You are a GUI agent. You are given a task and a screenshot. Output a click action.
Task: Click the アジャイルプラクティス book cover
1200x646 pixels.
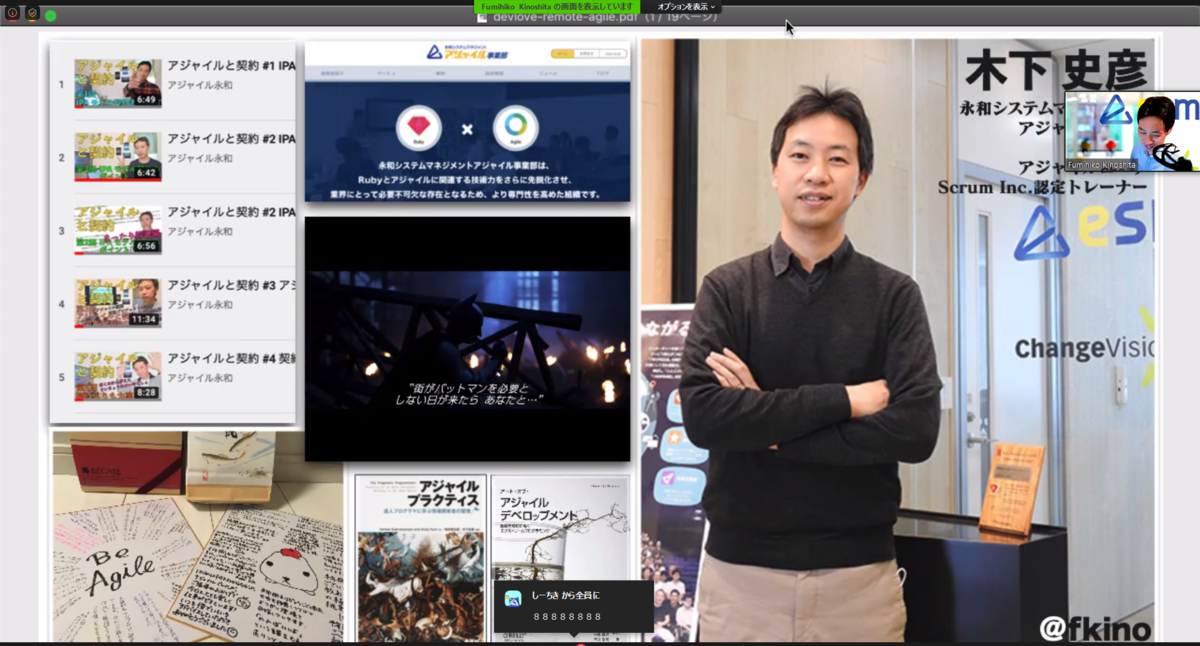click(420, 558)
